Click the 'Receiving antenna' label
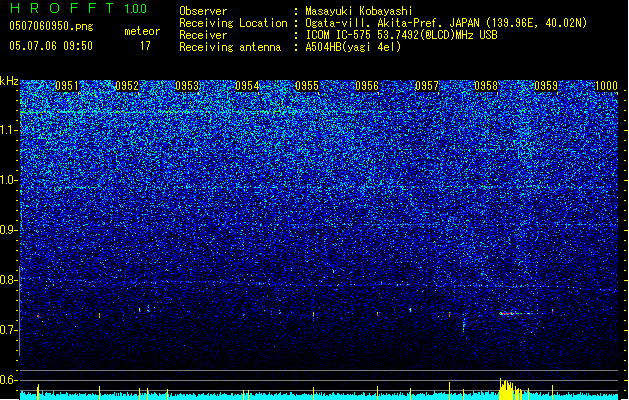Image resolution: width=629 pixels, height=400 pixels. (x=230, y=47)
